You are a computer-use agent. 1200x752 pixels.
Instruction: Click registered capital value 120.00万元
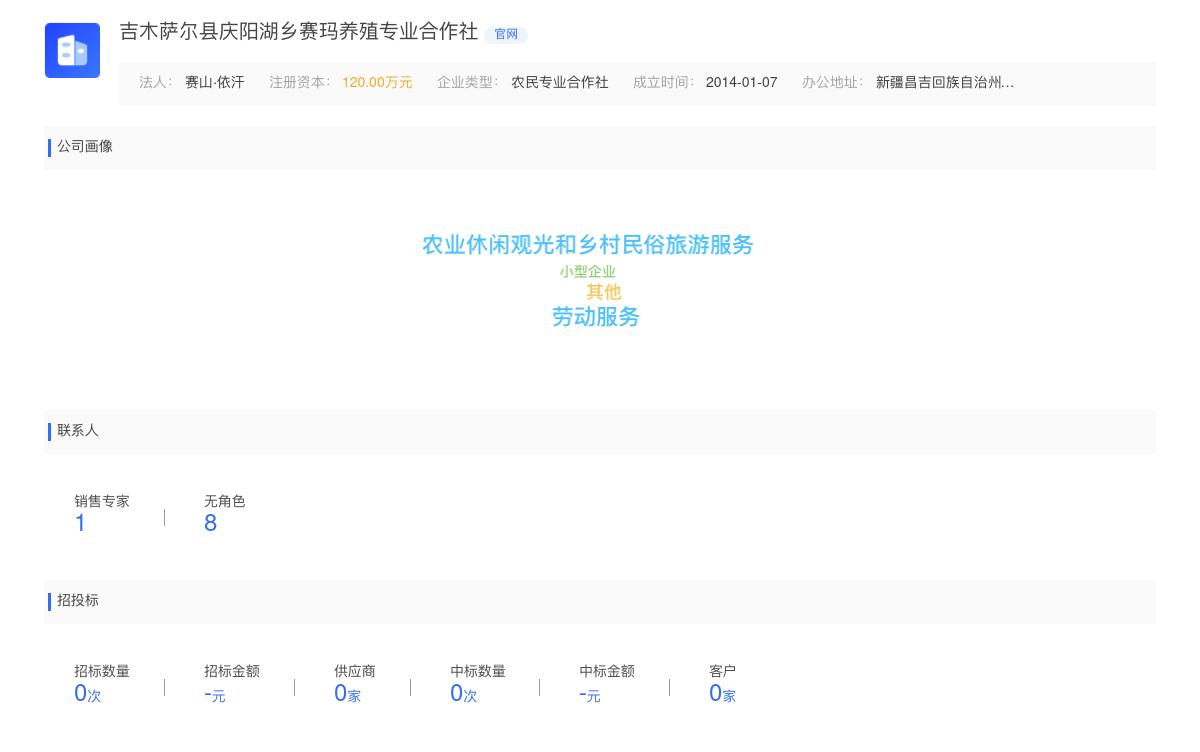coord(377,83)
